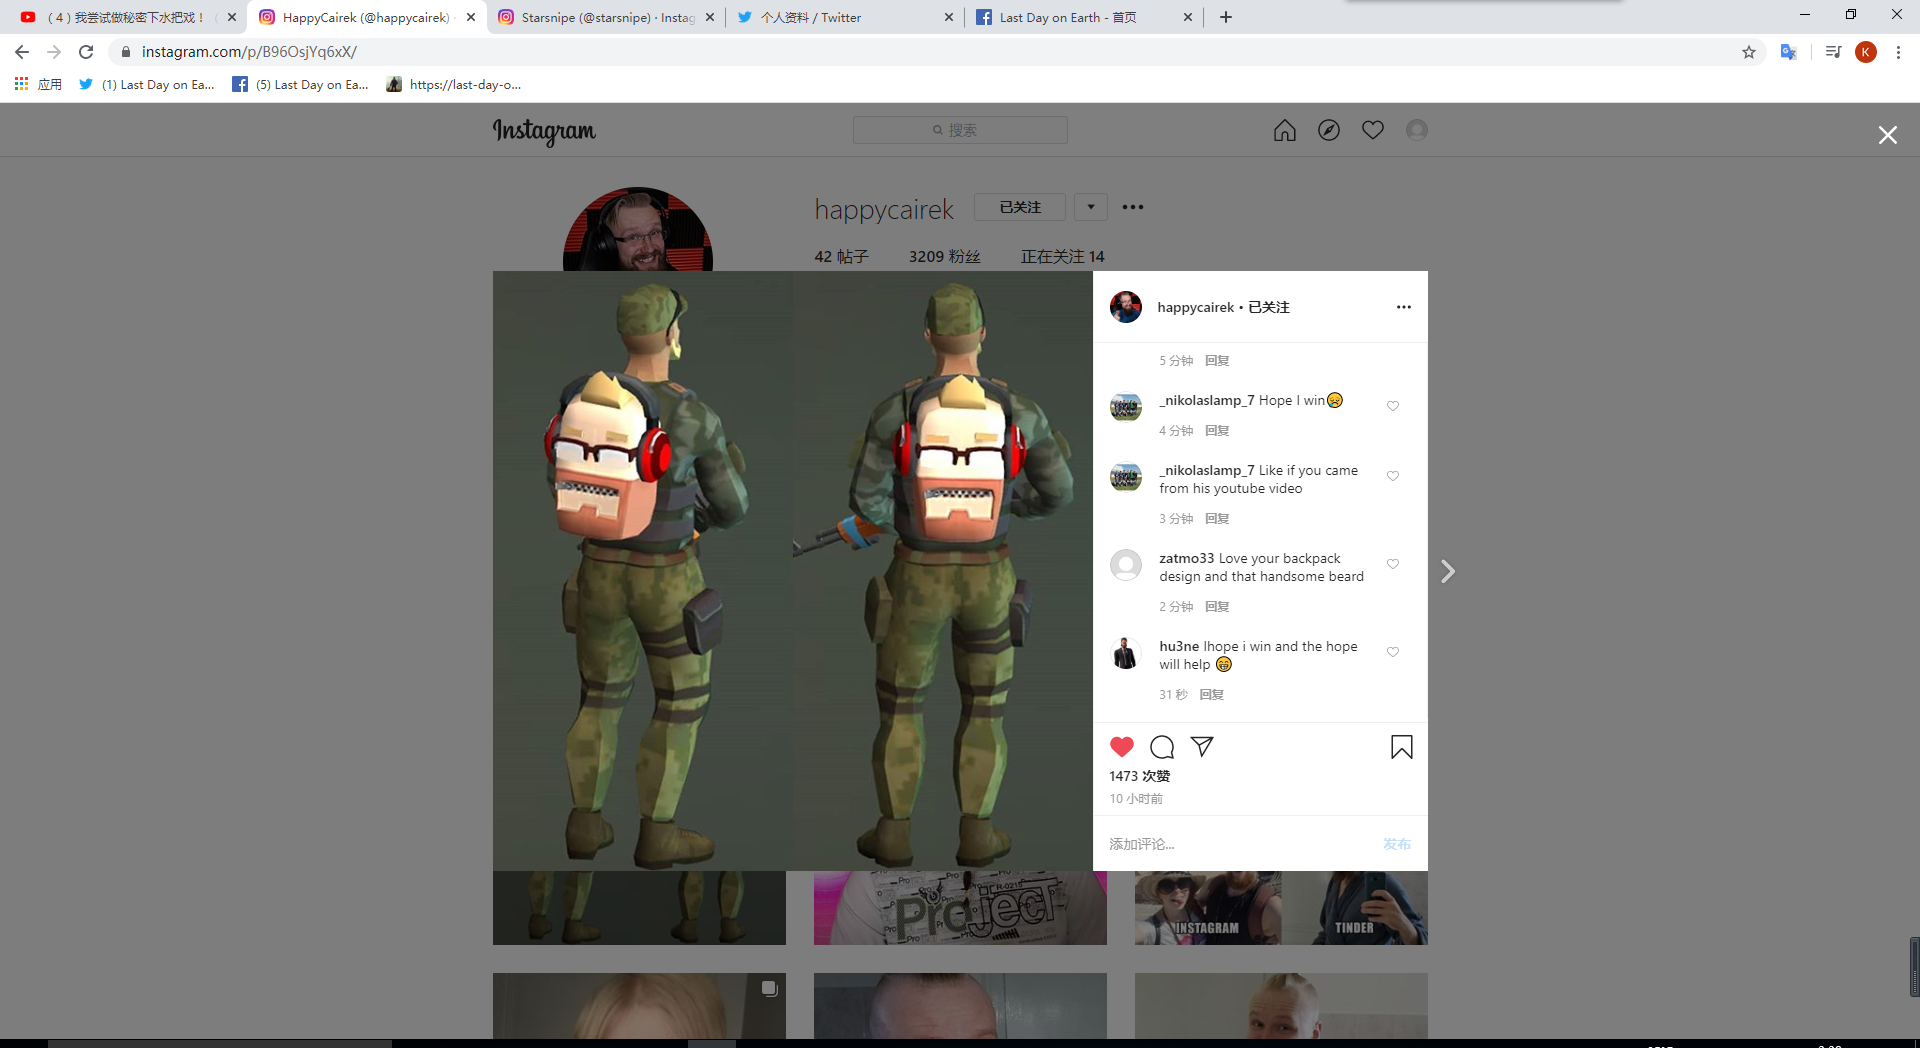Click the blue post comment button

[1396, 844]
